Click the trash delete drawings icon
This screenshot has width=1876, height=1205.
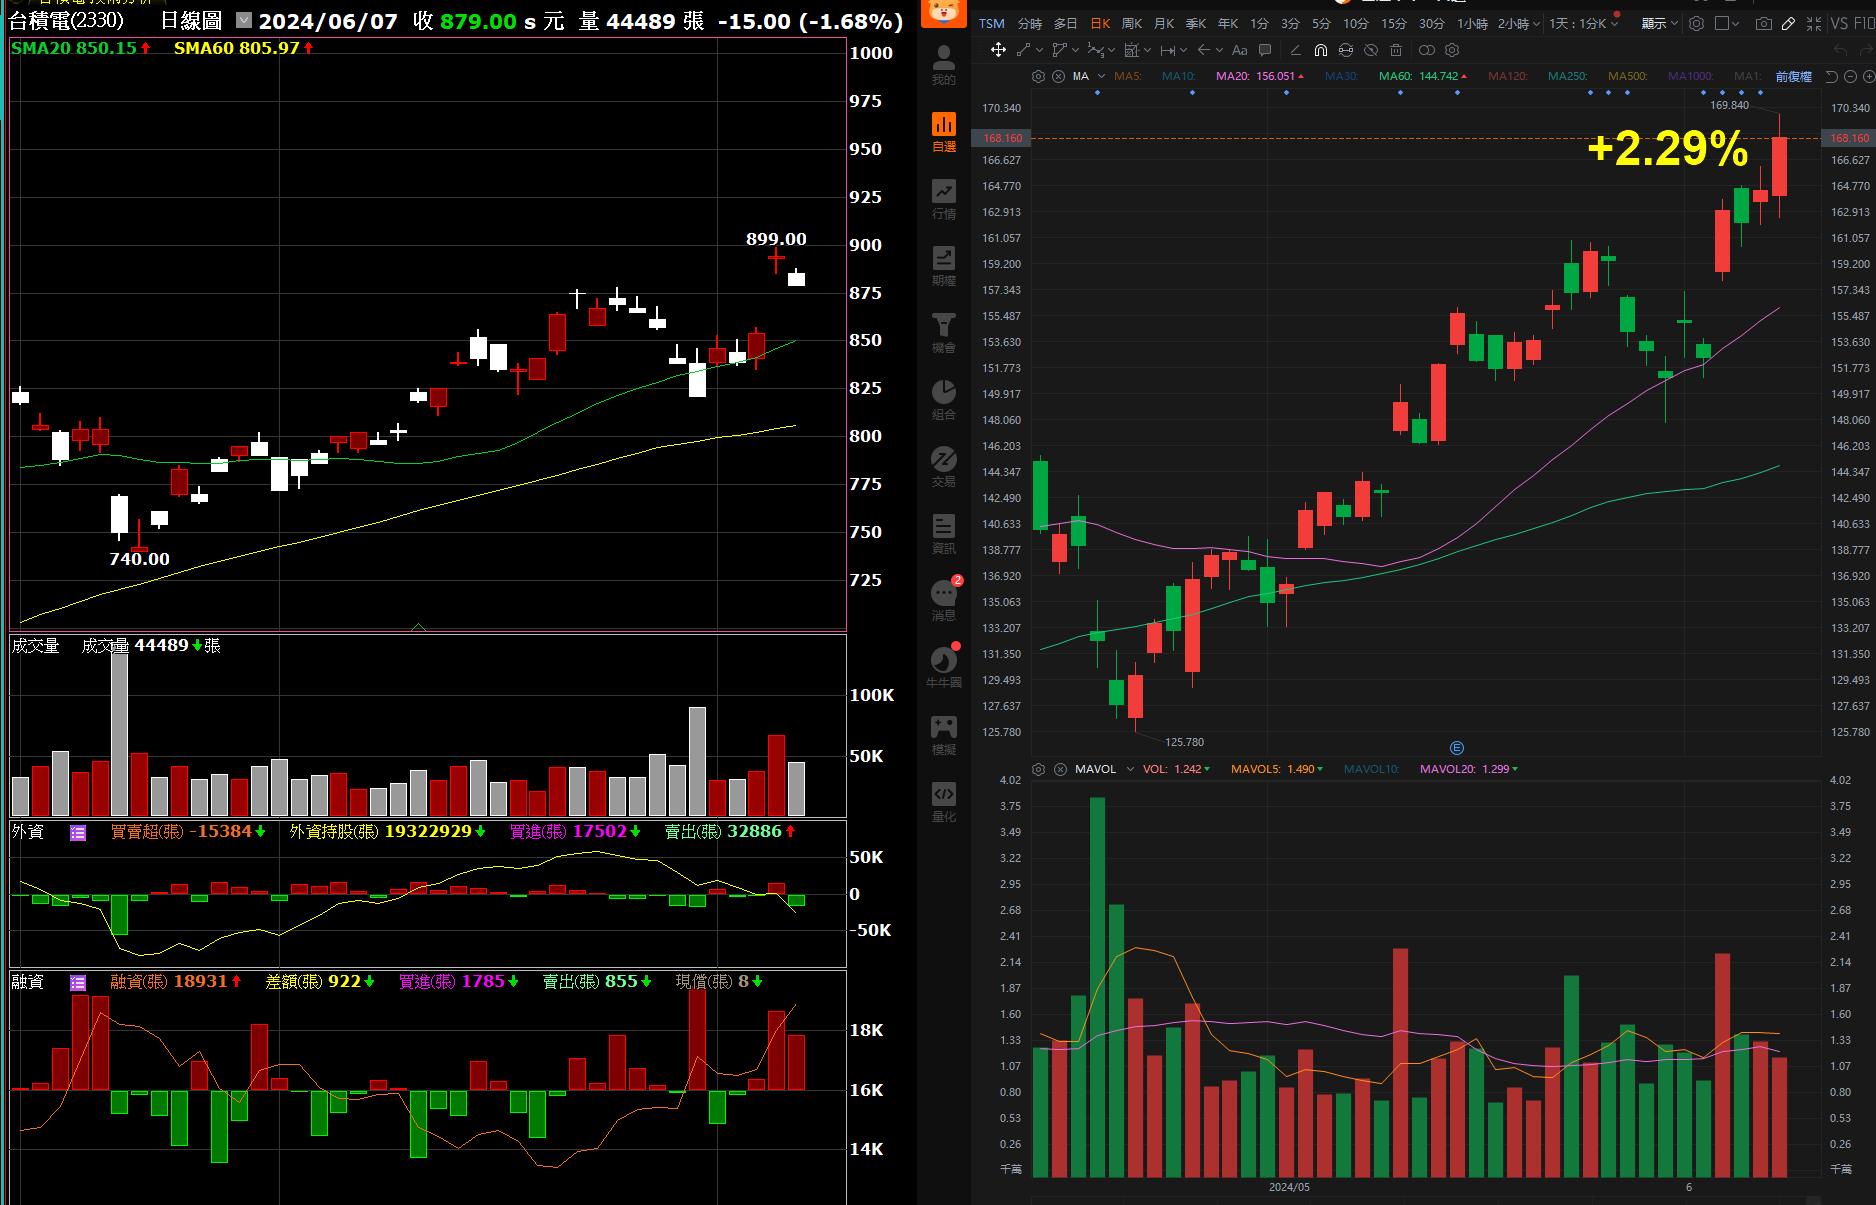pos(1396,50)
